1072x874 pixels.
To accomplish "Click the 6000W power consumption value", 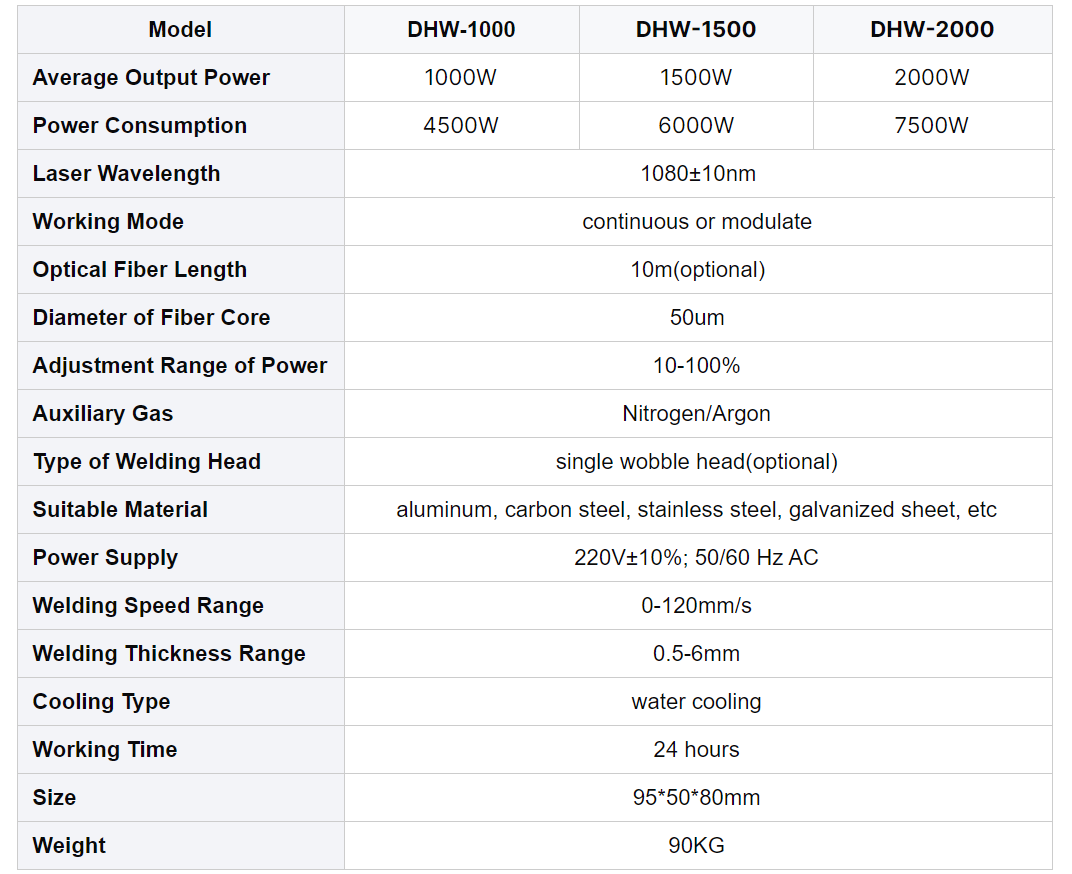I will (696, 125).
